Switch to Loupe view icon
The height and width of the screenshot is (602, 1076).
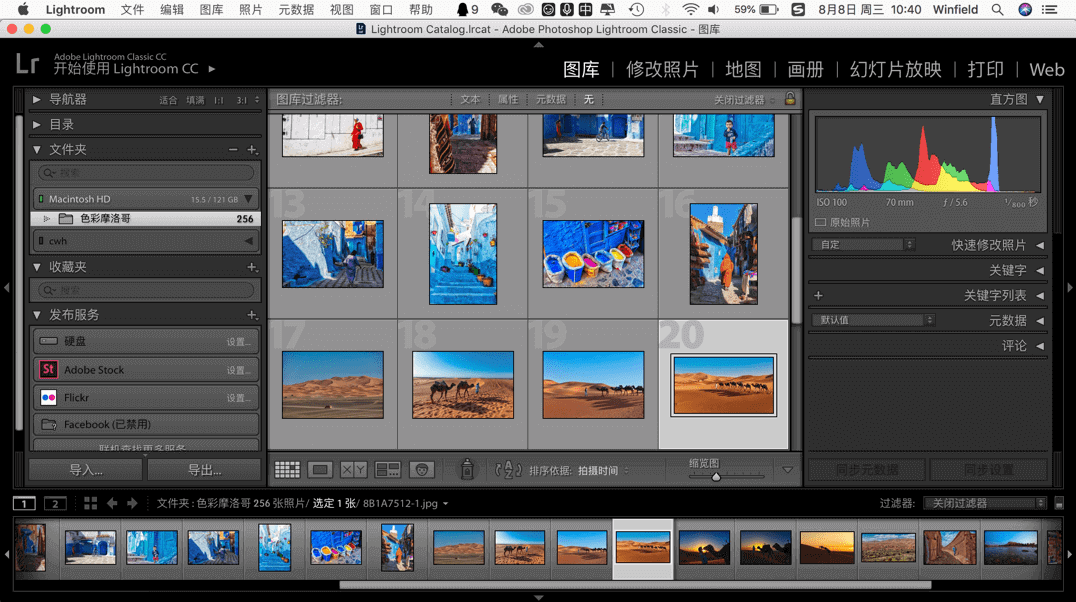(320, 469)
